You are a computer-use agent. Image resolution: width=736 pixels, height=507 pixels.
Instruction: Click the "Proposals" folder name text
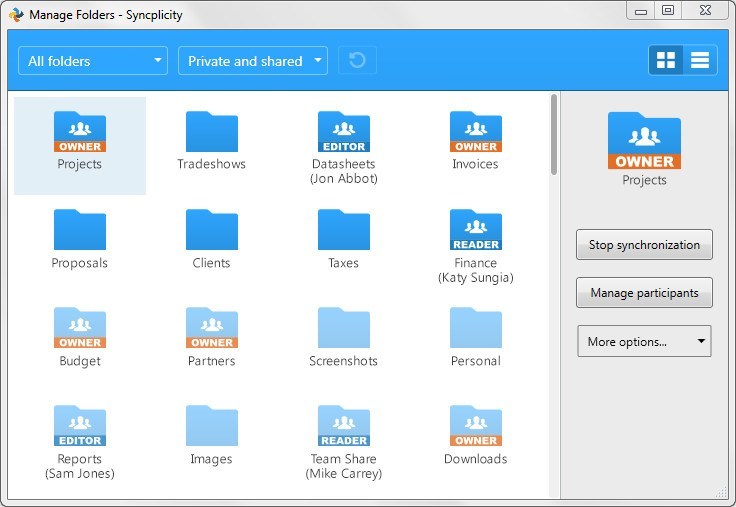tap(80, 263)
